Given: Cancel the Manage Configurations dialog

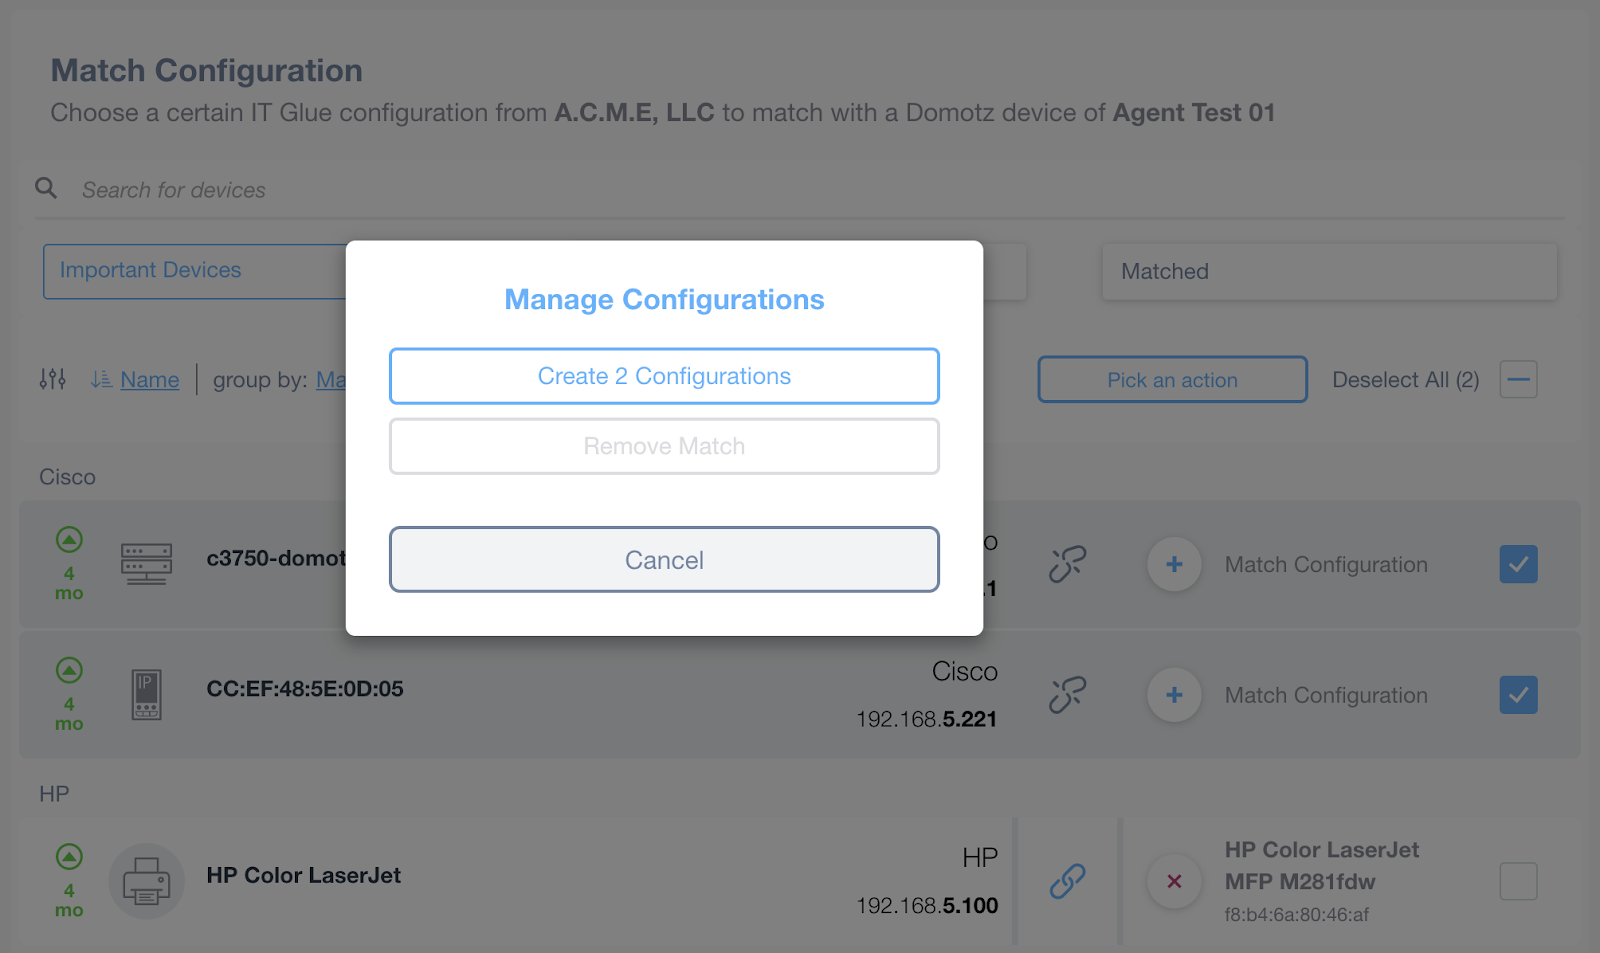Looking at the screenshot, I should (x=663, y=559).
